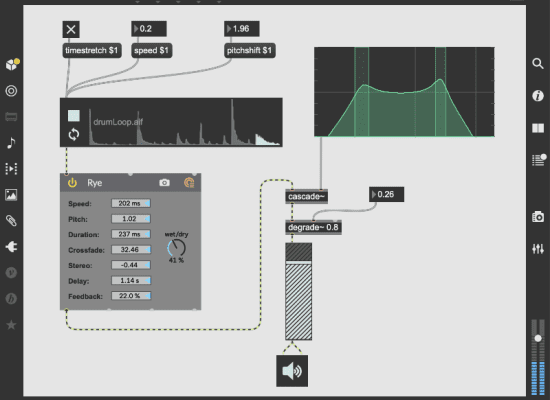The height and width of the screenshot is (400, 550).
Task: Open the images browser in the sidebar
Action: click(x=11, y=195)
